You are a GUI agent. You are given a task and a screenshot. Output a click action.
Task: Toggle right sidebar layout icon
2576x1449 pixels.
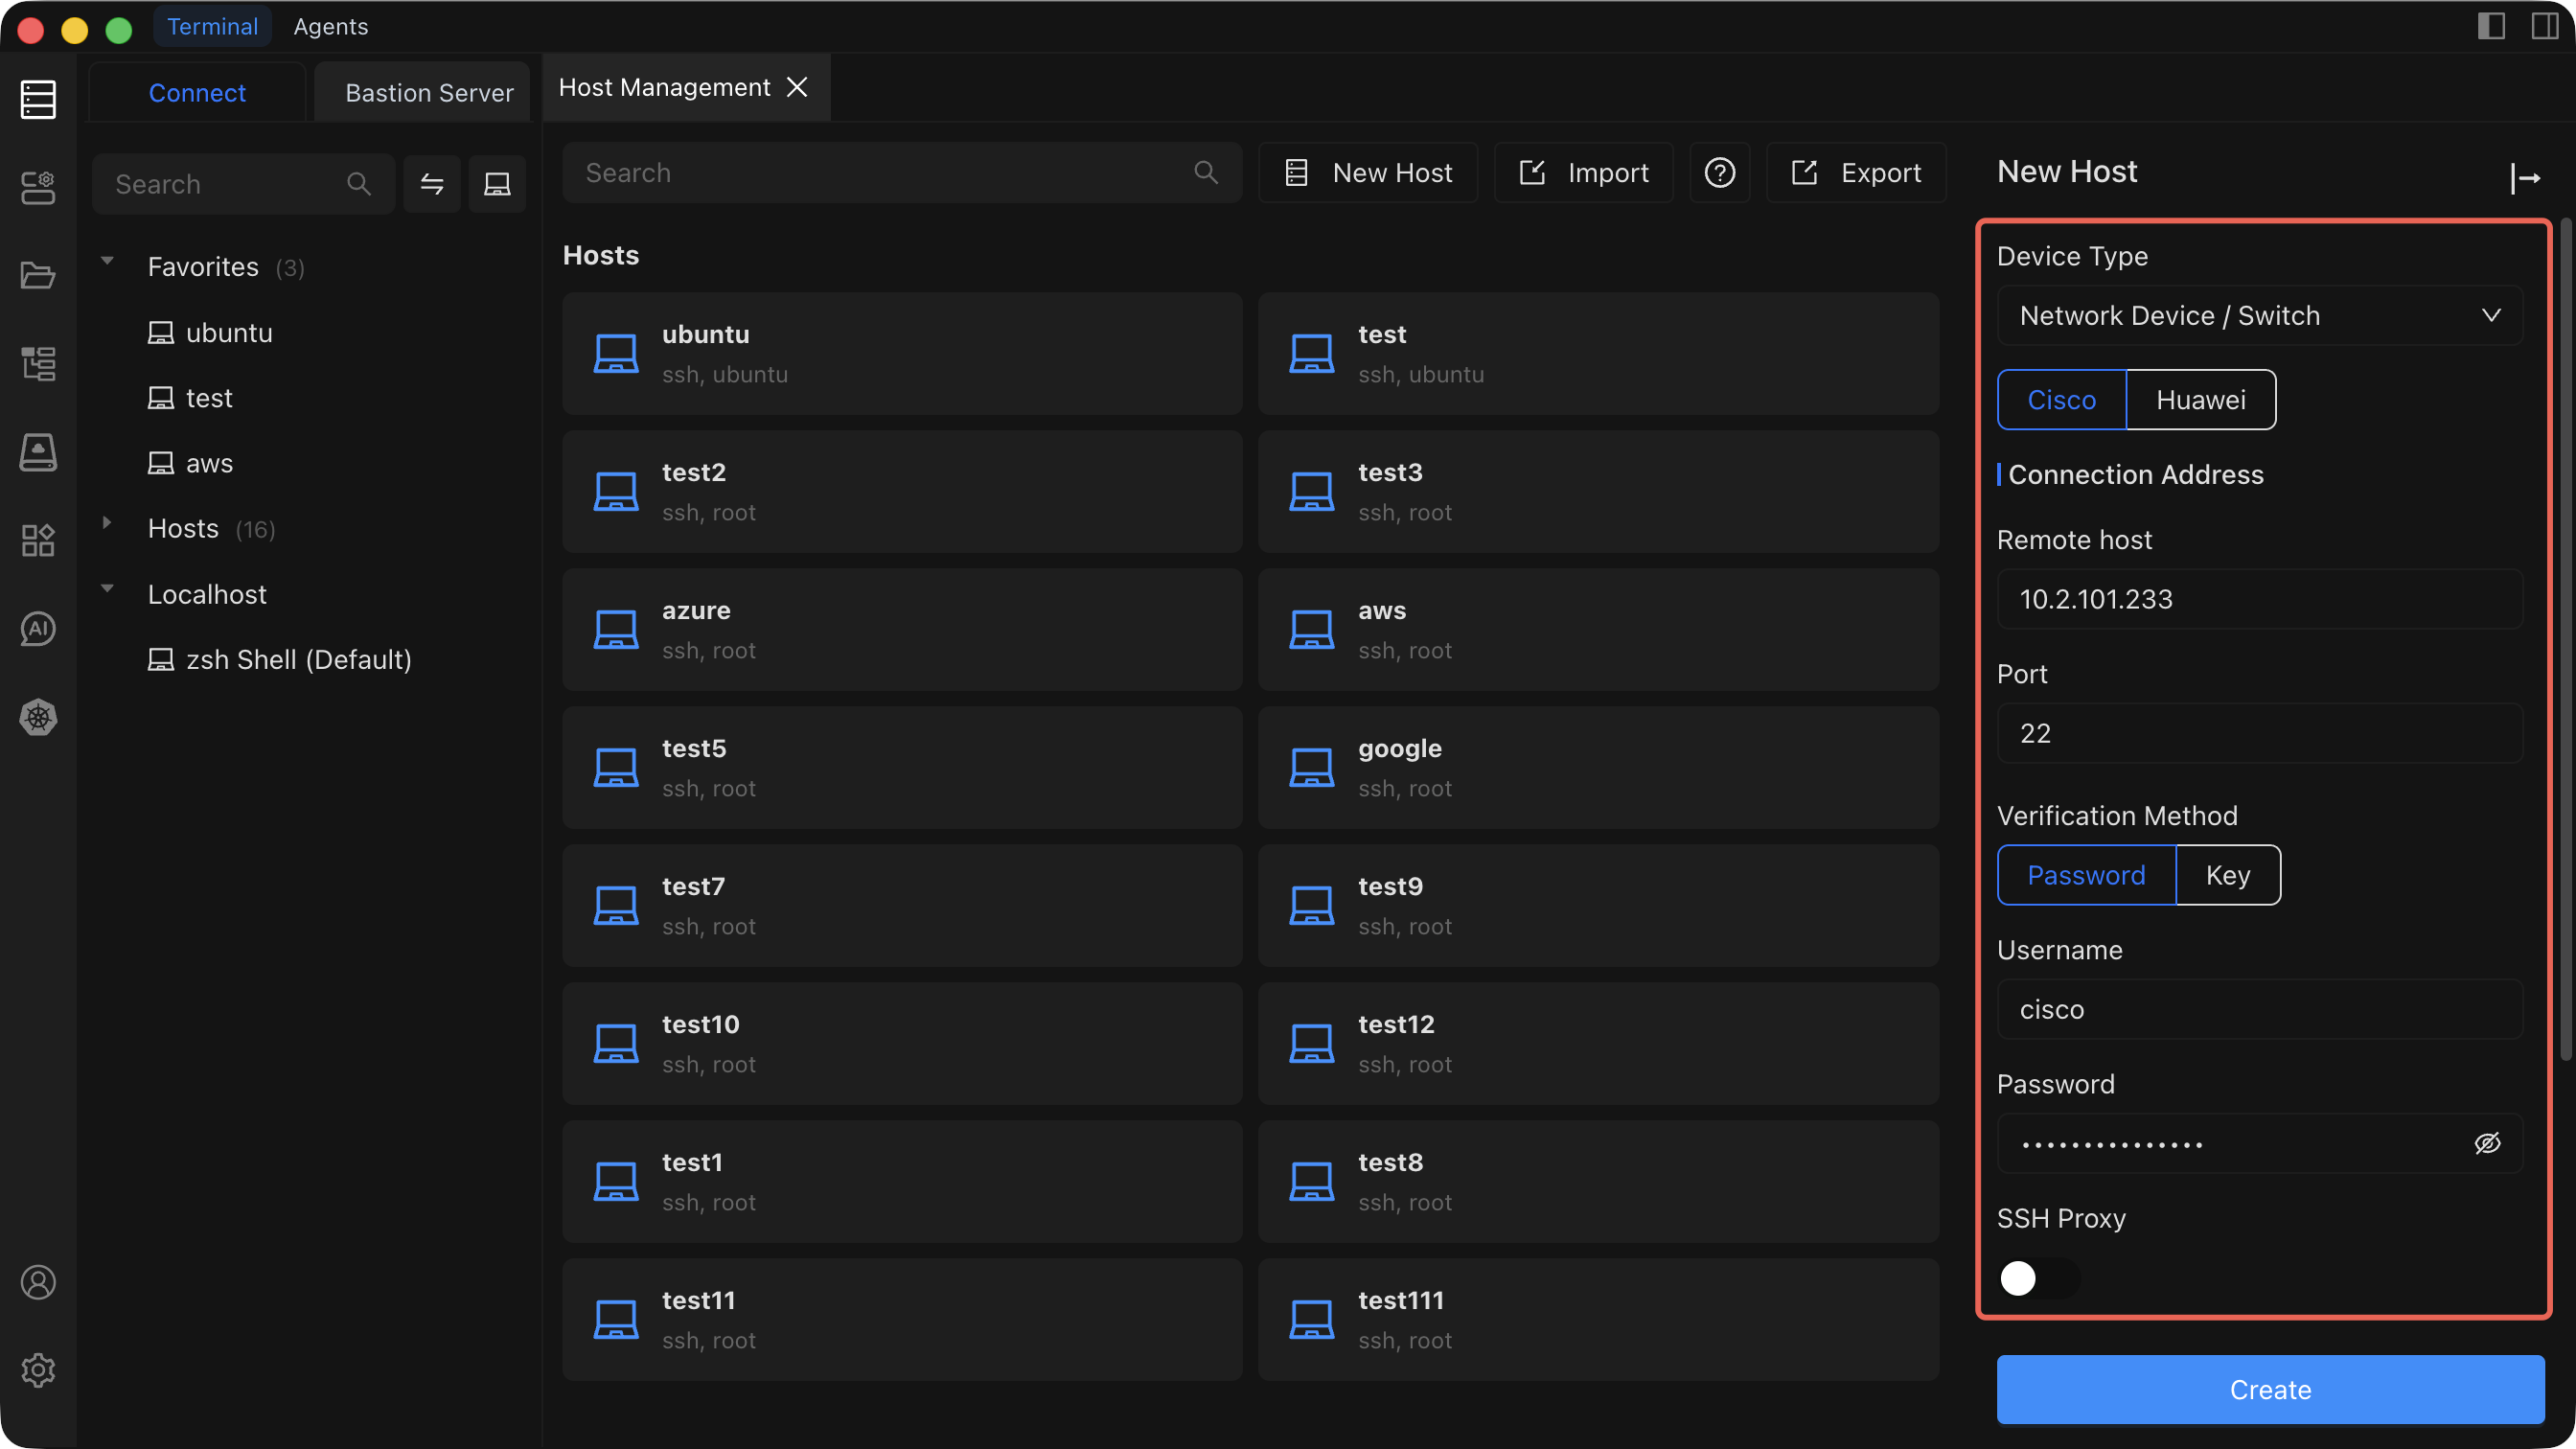pos(2544,26)
